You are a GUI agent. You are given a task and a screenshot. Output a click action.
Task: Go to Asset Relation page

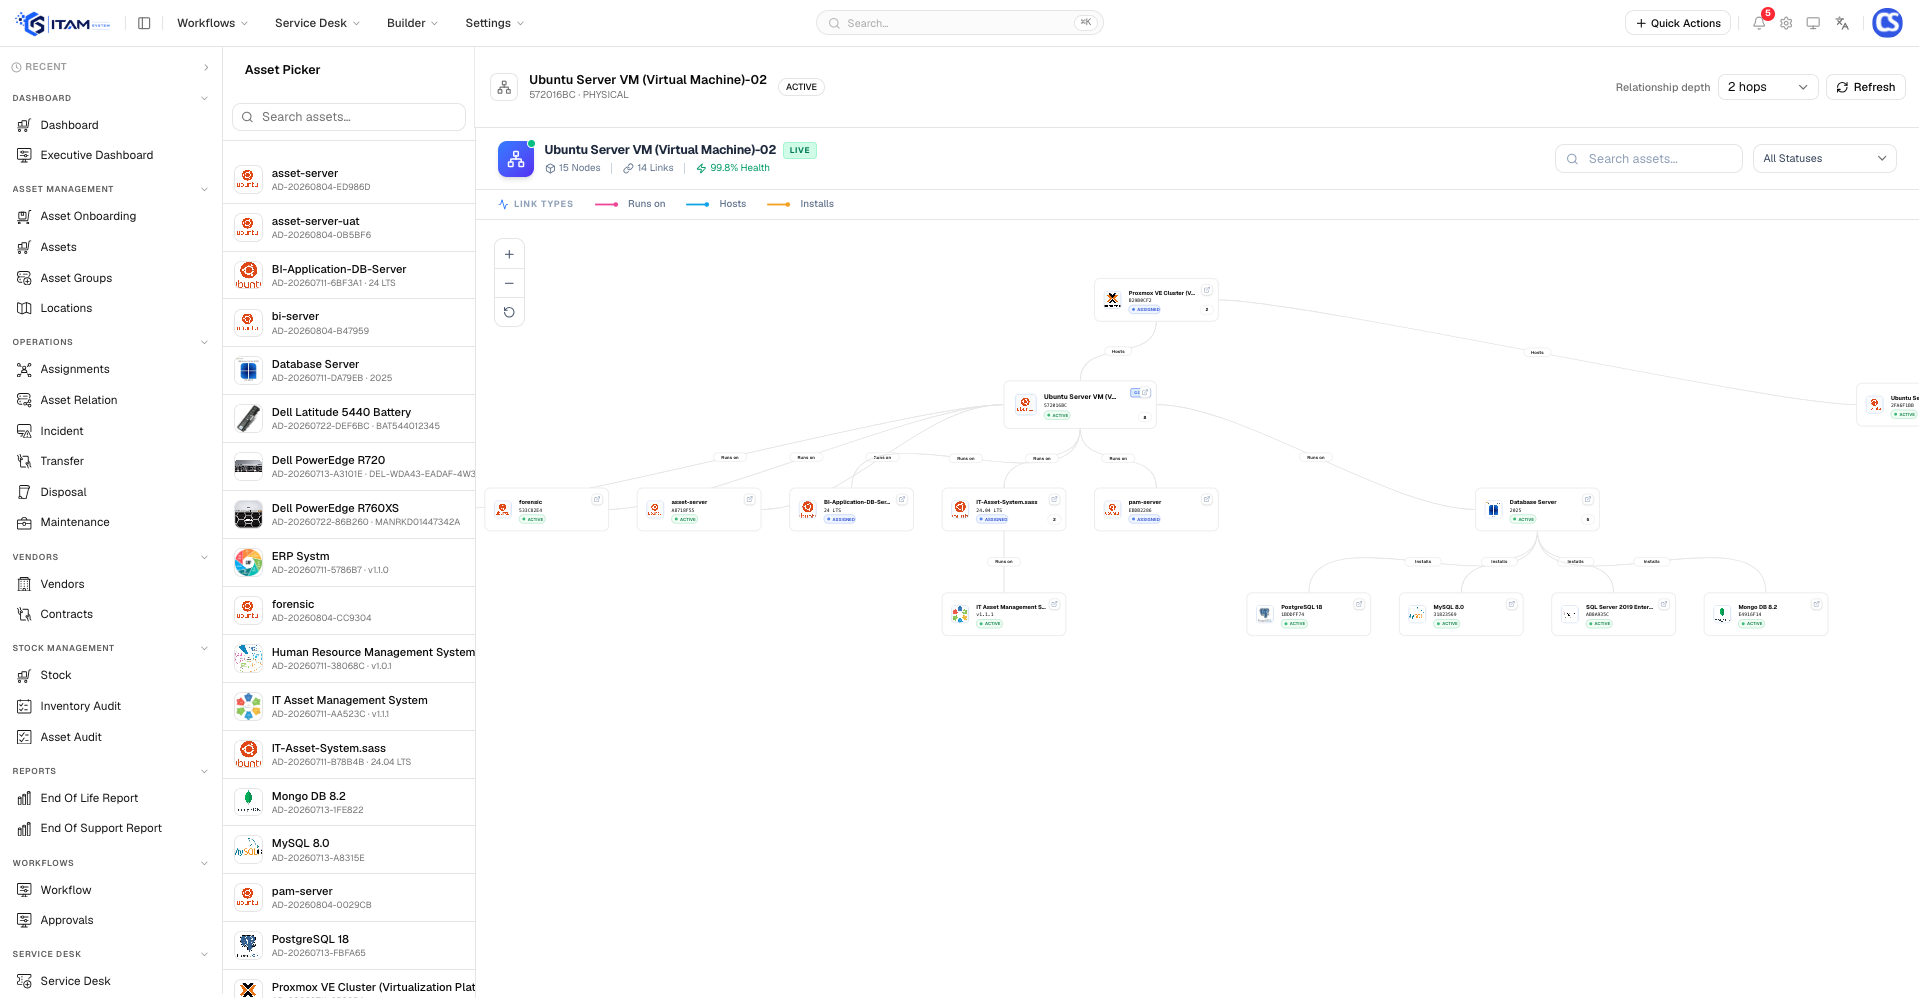tap(79, 400)
